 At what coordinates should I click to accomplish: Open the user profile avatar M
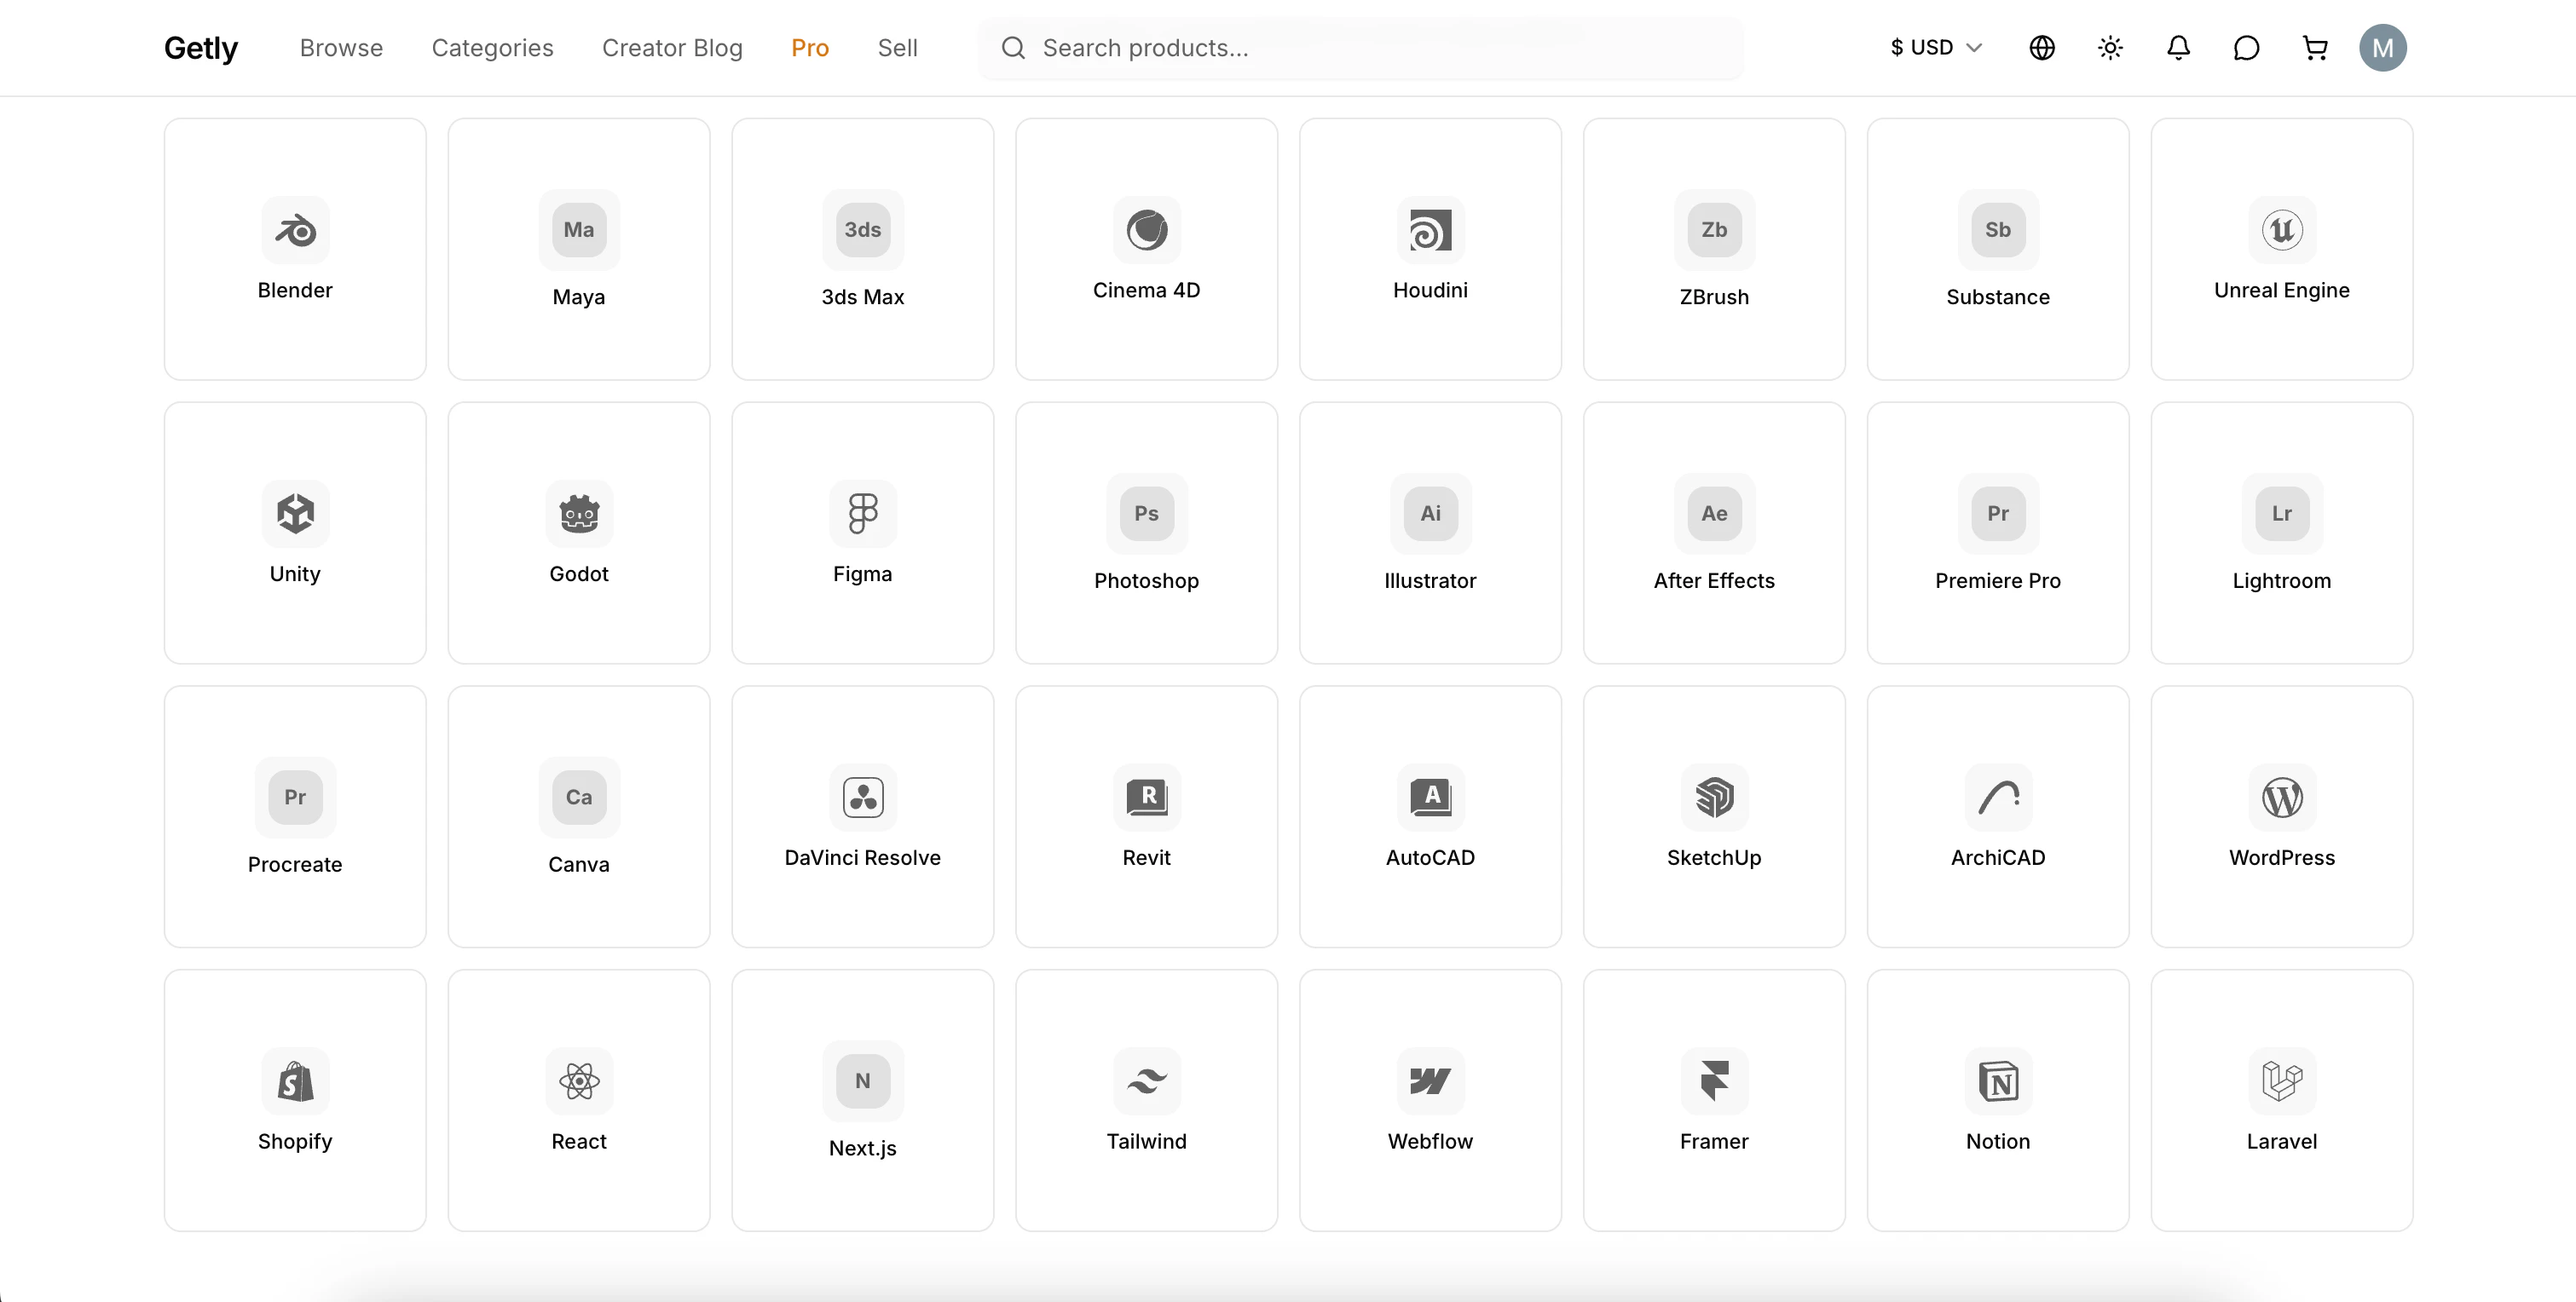click(x=2383, y=48)
